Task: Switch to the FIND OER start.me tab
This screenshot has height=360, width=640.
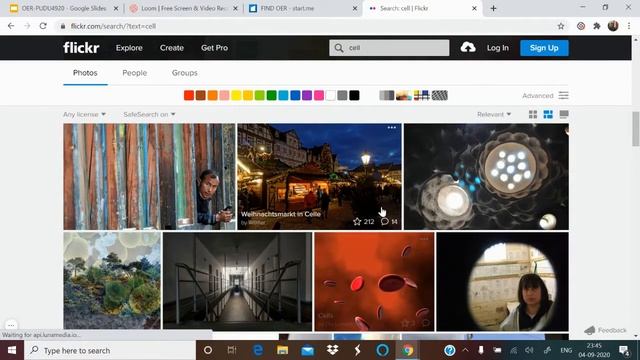Action: pos(303,8)
